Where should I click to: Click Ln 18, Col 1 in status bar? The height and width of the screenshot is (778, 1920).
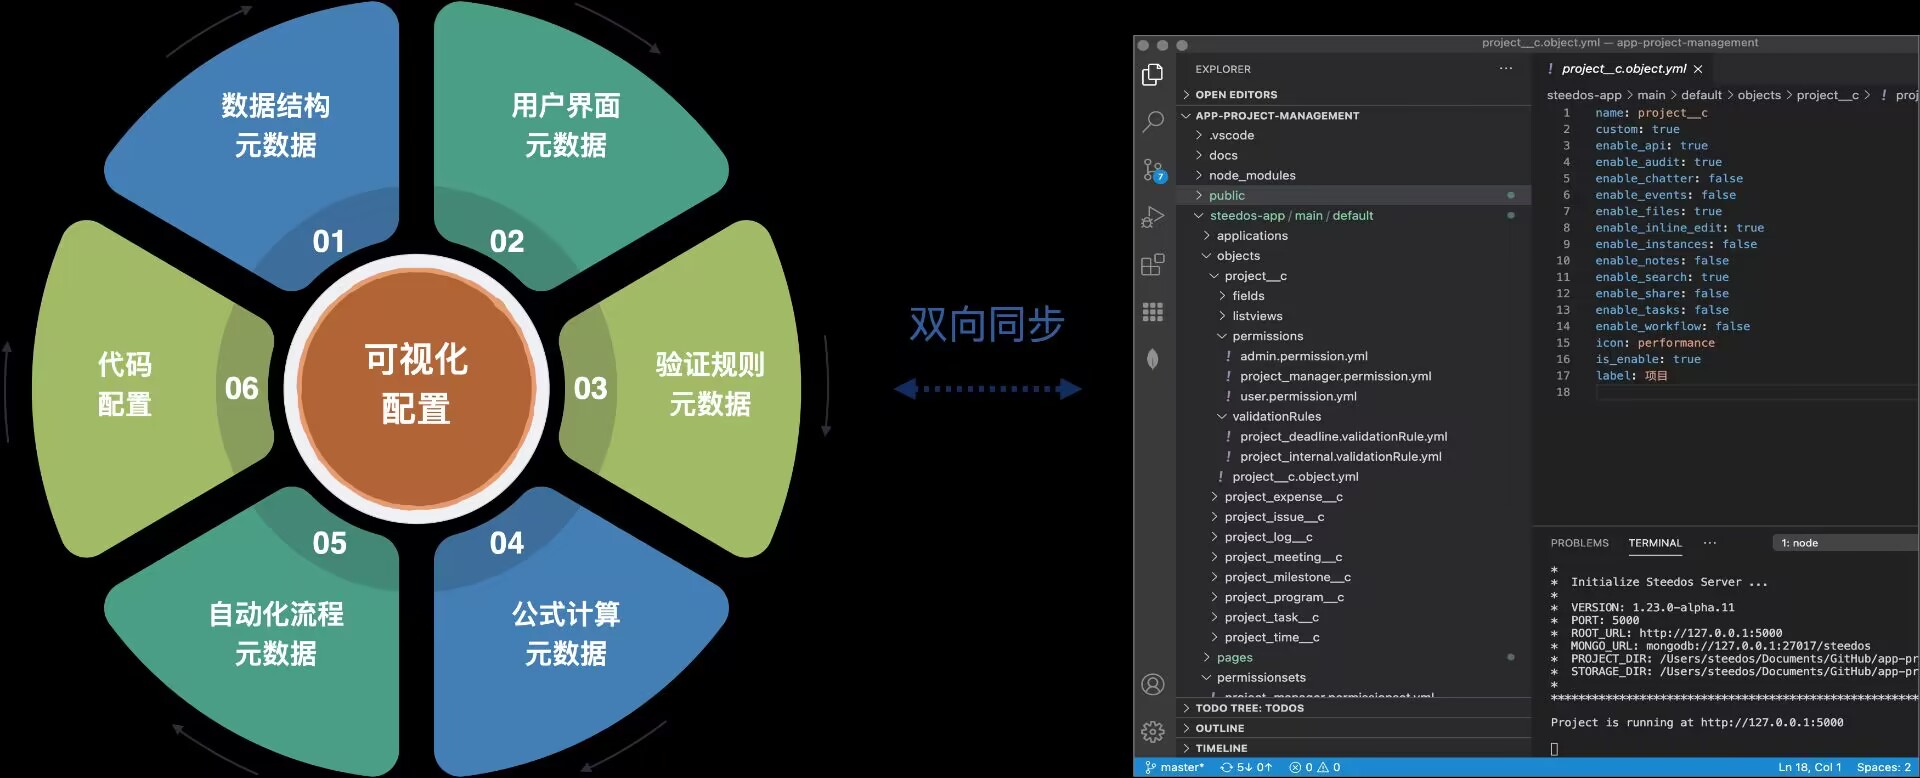click(x=1809, y=767)
